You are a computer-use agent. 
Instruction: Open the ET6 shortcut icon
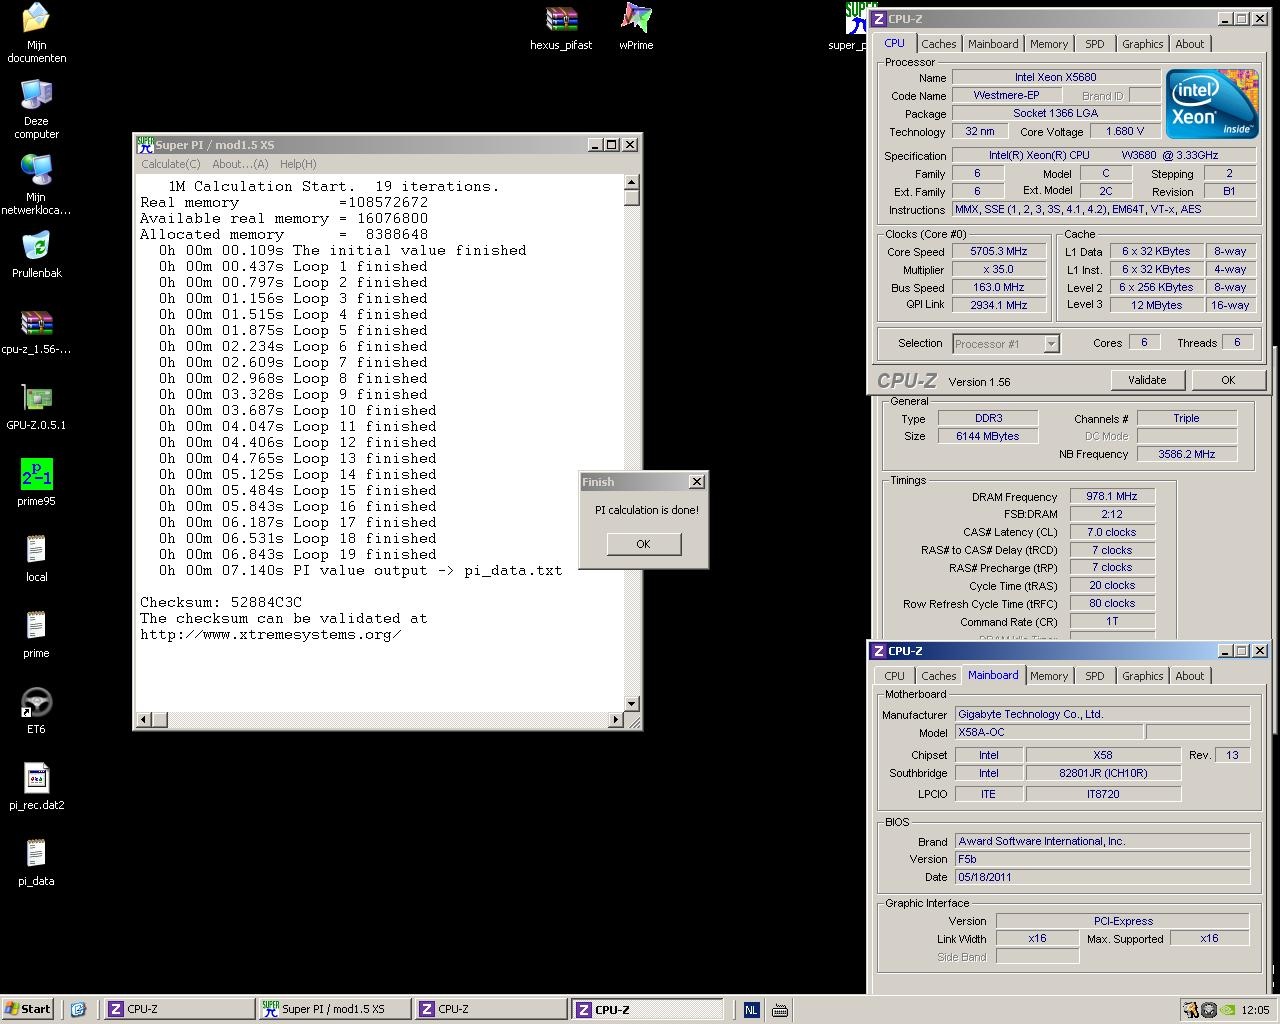(36, 703)
